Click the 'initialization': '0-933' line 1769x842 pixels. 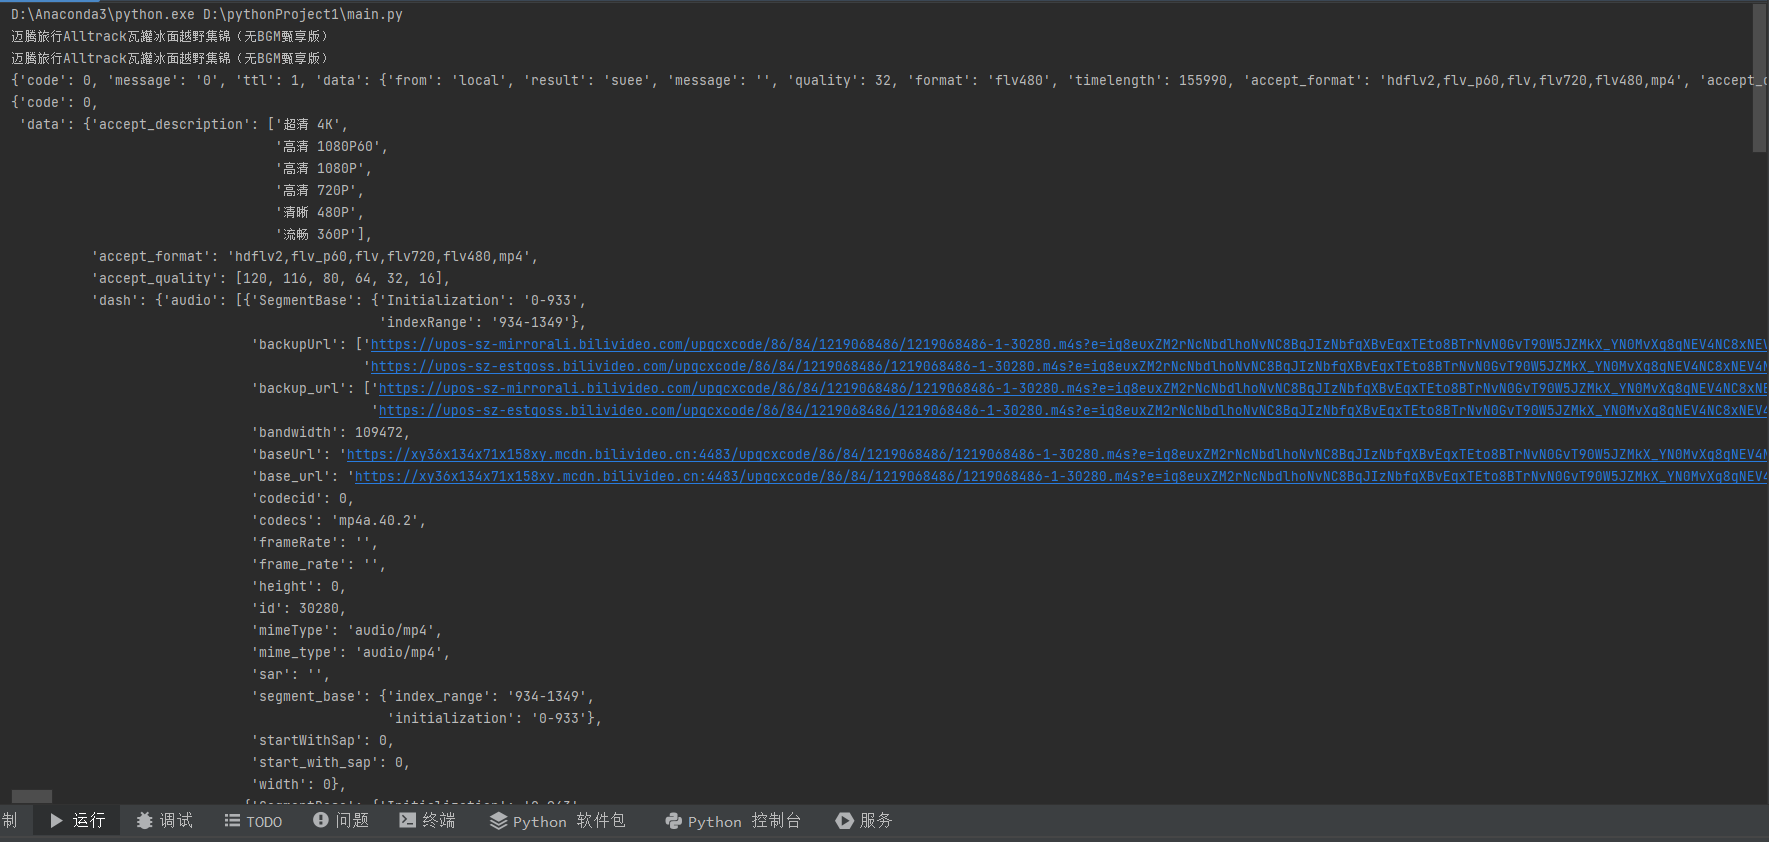(494, 719)
